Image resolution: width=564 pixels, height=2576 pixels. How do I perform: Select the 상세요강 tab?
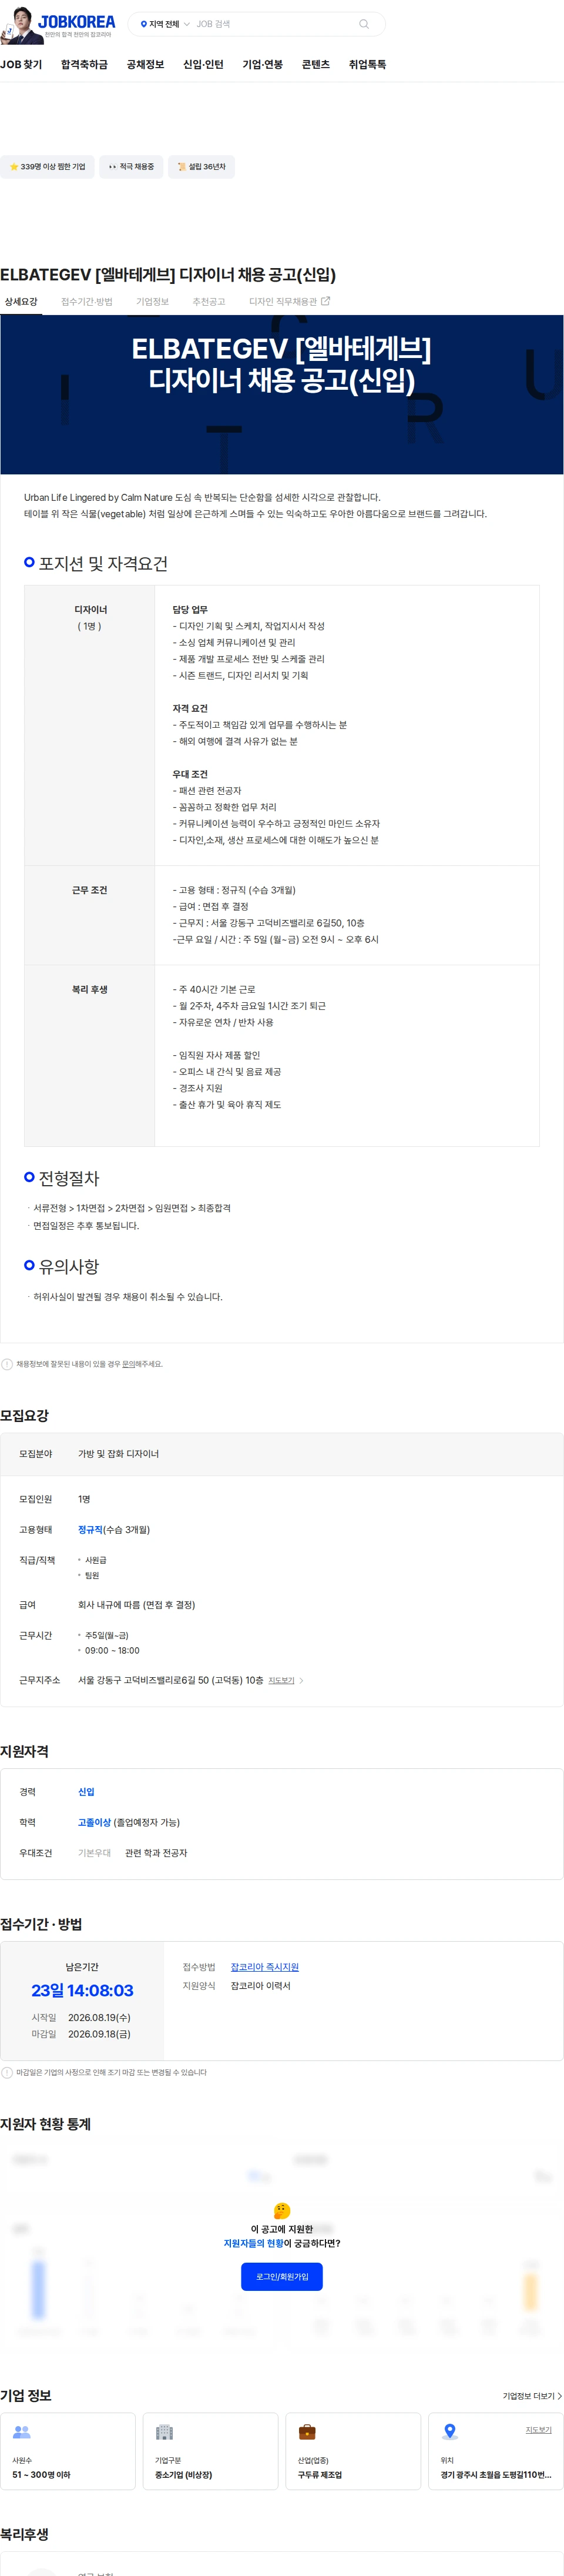pos(21,301)
